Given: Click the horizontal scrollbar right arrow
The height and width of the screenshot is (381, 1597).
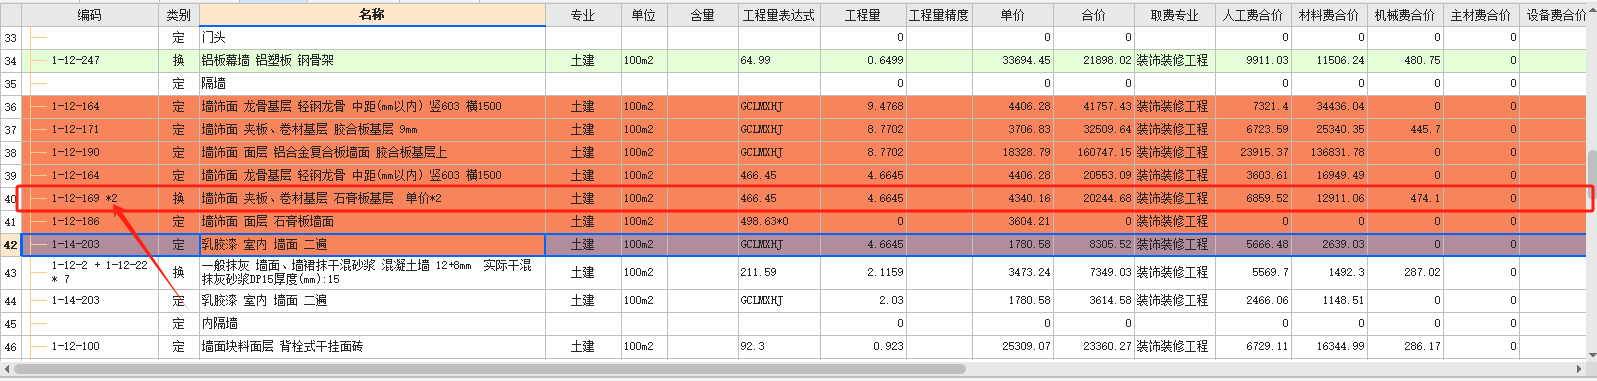Looking at the screenshot, I should pyautogui.click(x=1579, y=369).
